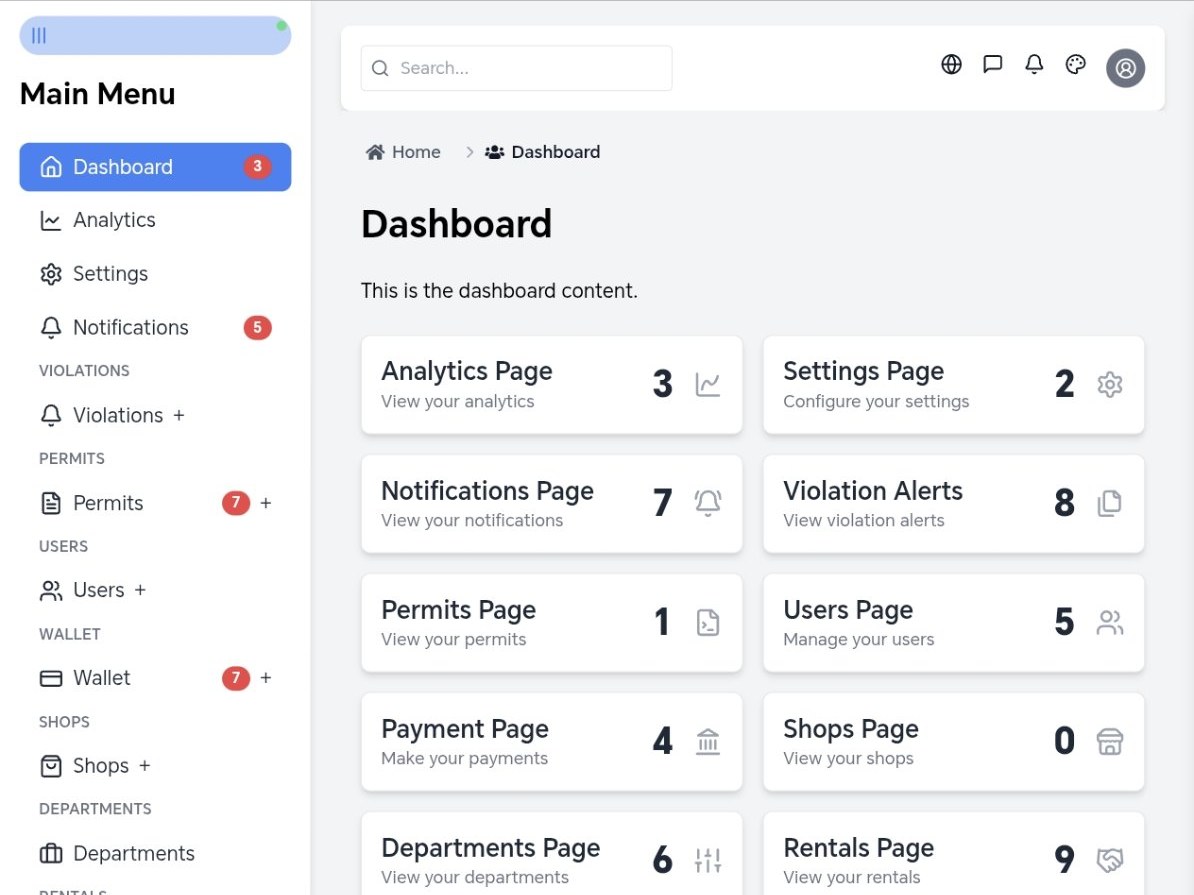1194x895 pixels.
Task: Click the bag icon beside Shops menu
Action: pos(51,766)
